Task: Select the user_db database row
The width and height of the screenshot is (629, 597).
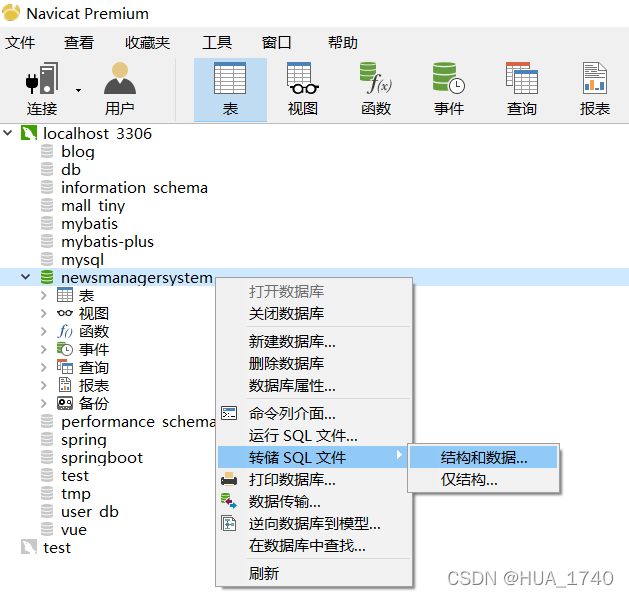Action: click(x=90, y=512)
